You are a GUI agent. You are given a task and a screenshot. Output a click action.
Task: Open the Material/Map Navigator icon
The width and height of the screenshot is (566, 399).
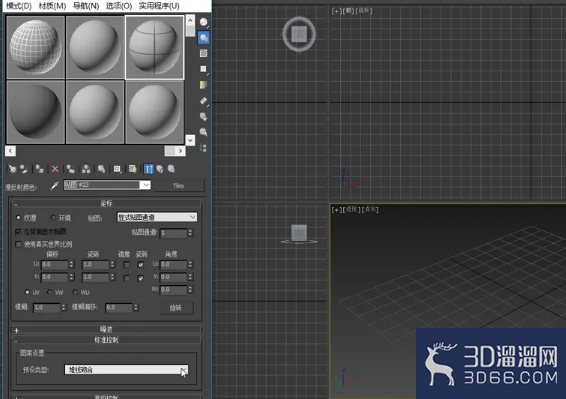coord(204,147)
